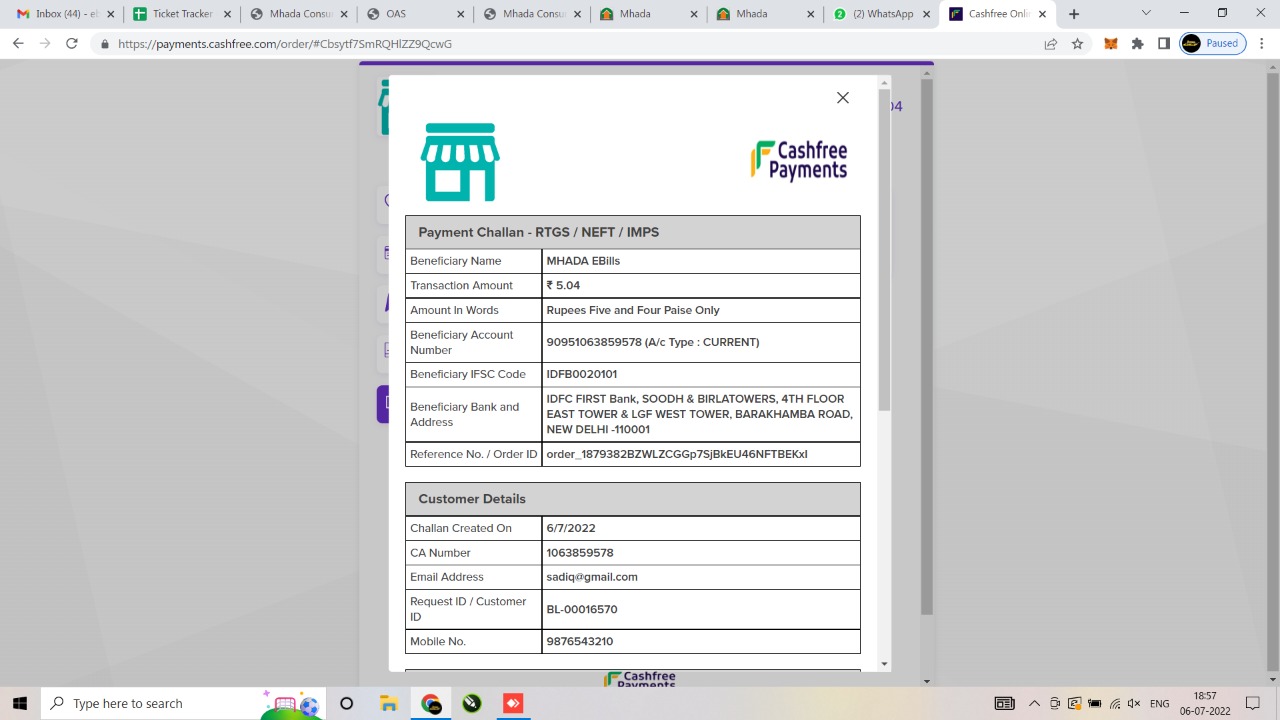The height and width of the screenshot is (720, 1280).
Task: Click the address bar URL
Action: click(x=285, y=44)
